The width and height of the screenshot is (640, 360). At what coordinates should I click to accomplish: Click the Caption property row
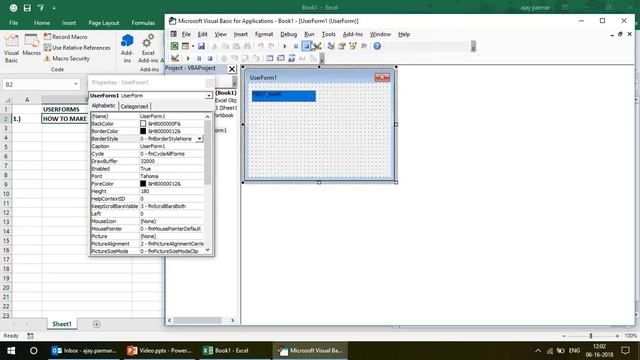(x=147, y=146)
